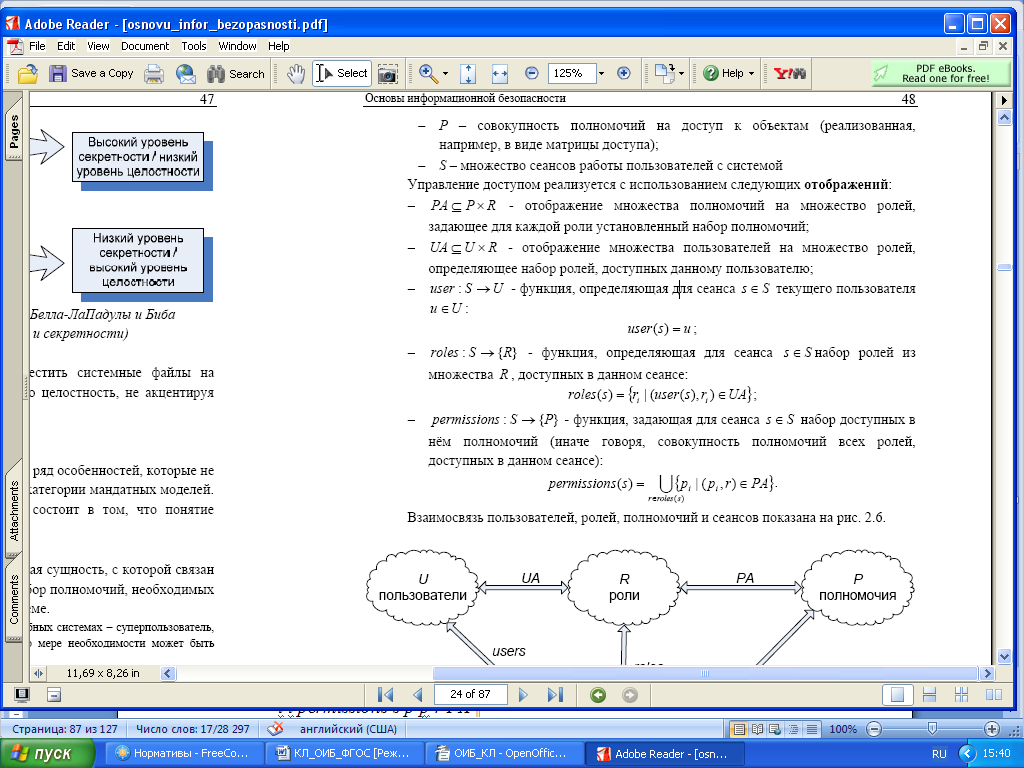1024x768 pixels.
Task: Open document pane options arrow
Action: 1004,101
